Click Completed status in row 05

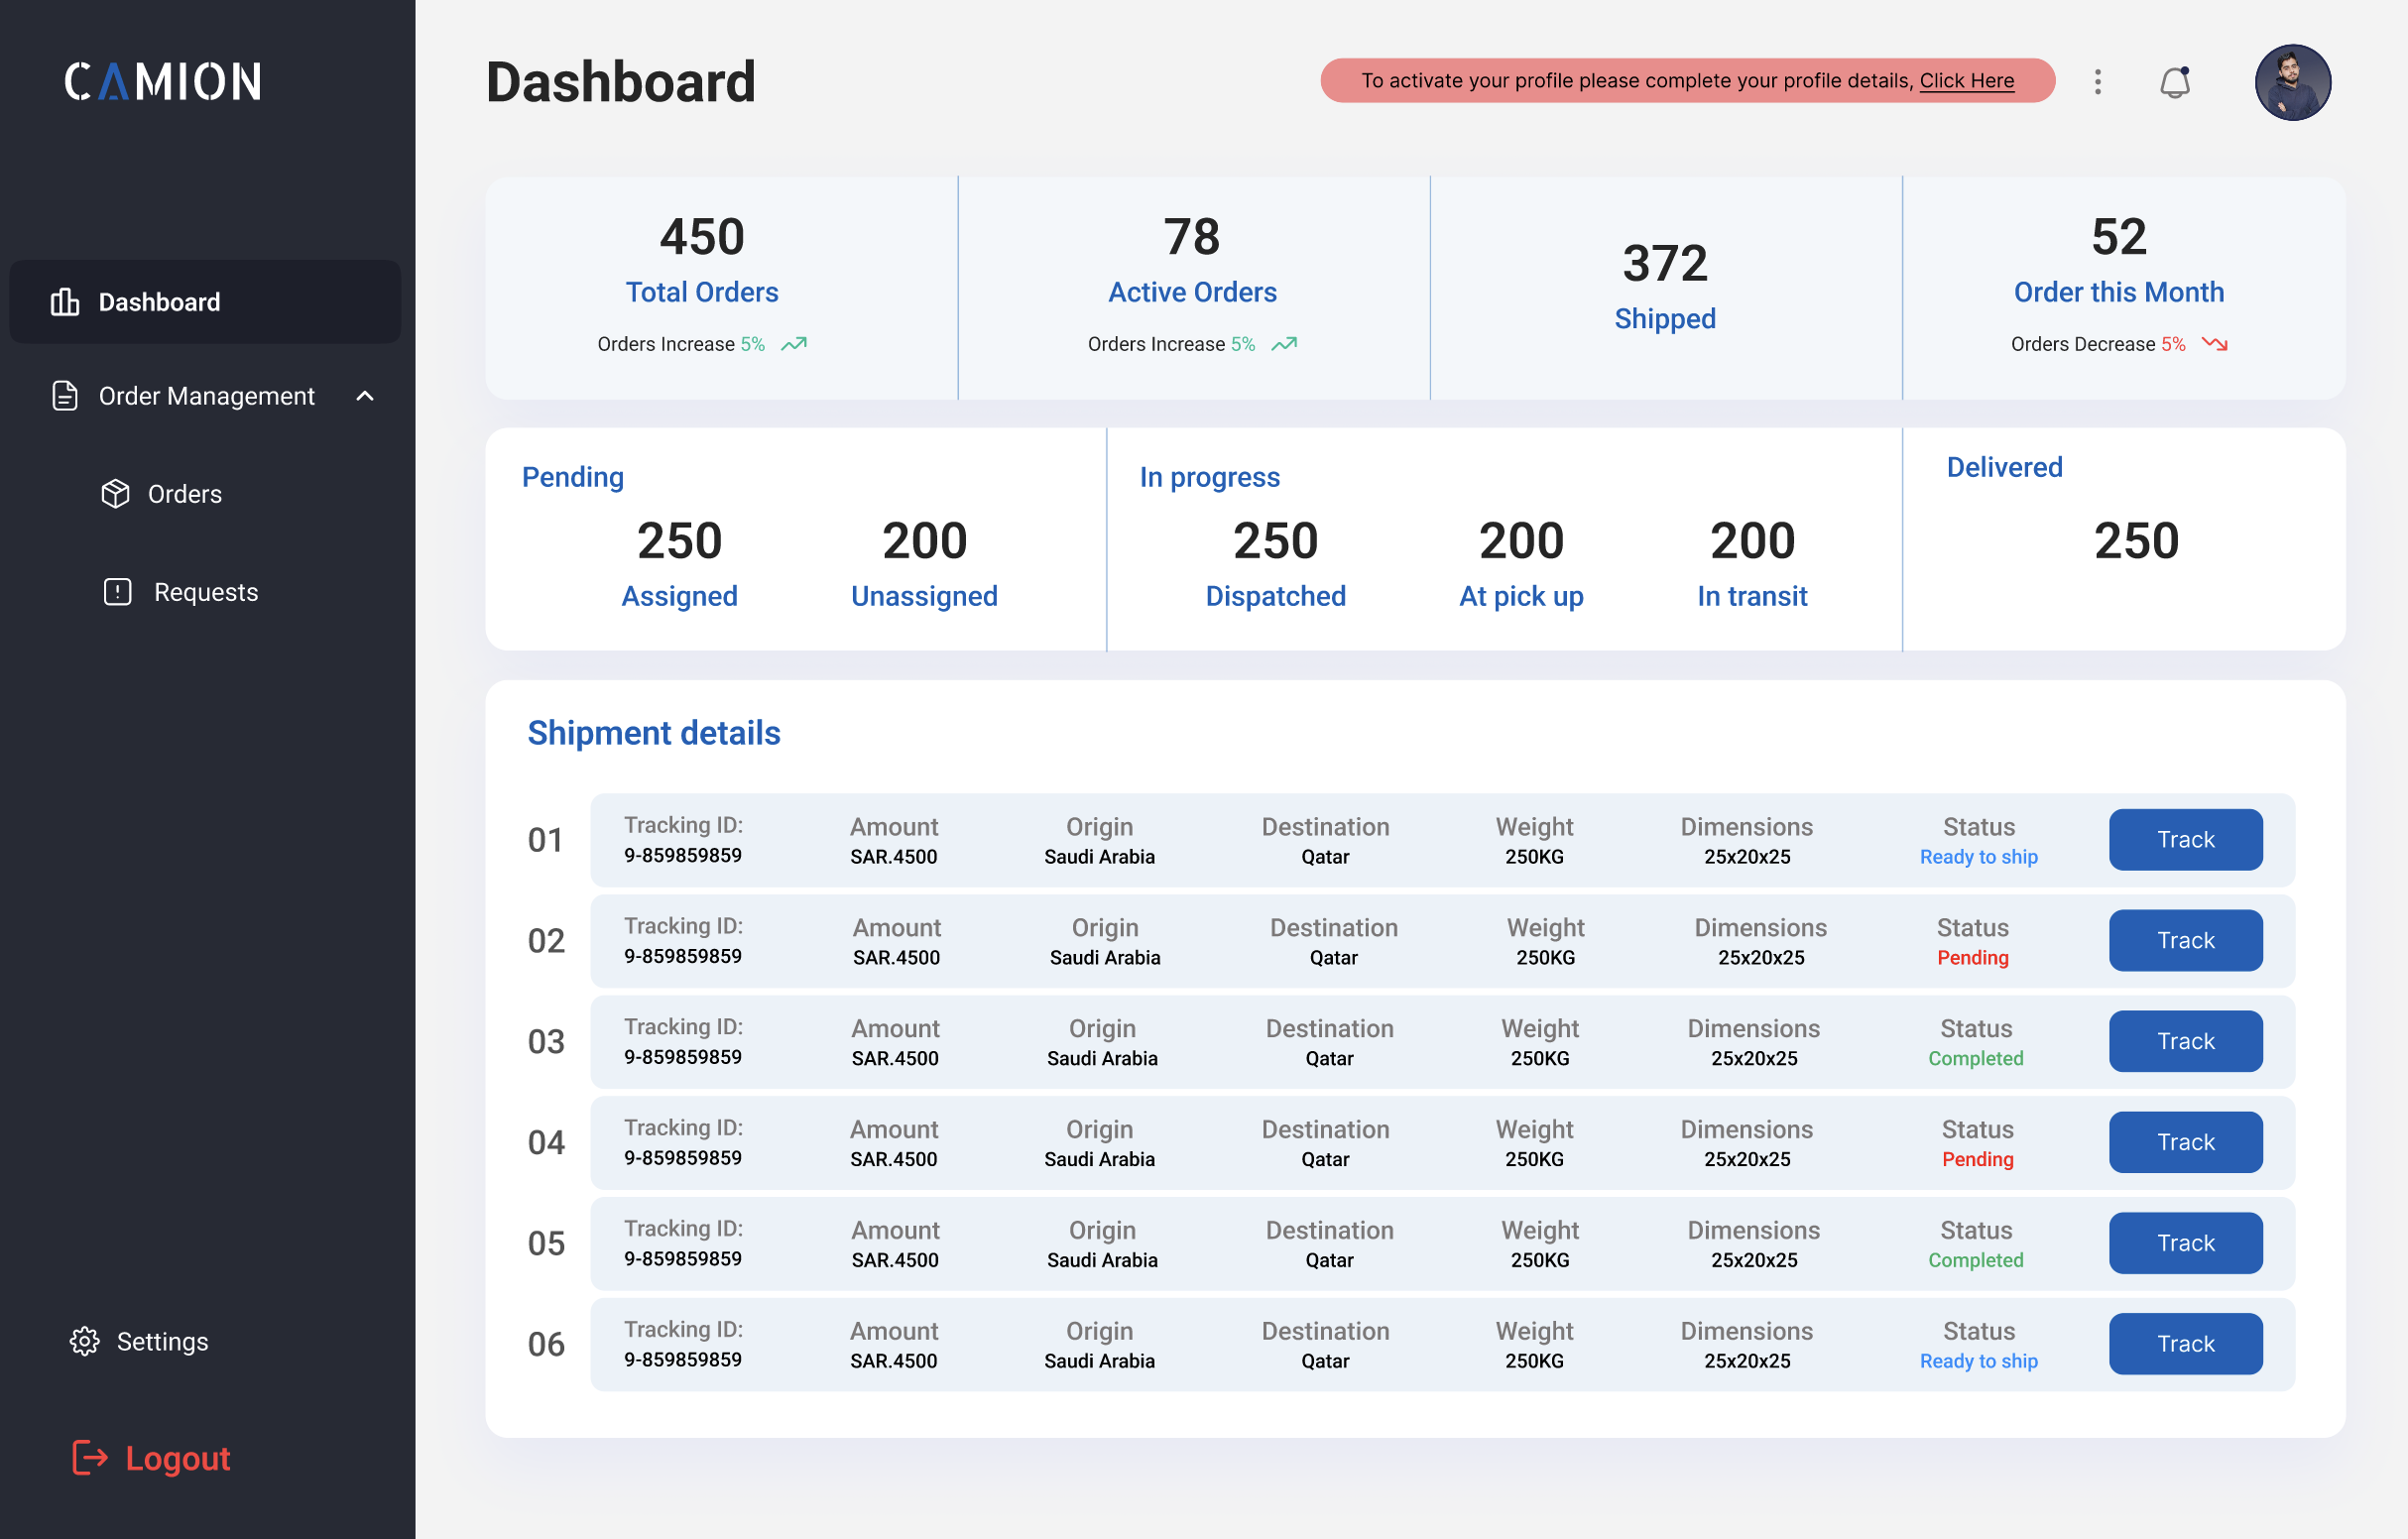(x=1976, y=1260)
